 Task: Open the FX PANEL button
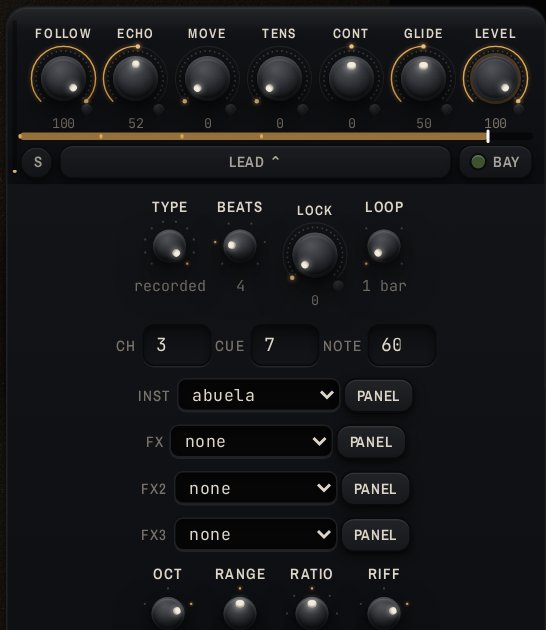point(371,442)
